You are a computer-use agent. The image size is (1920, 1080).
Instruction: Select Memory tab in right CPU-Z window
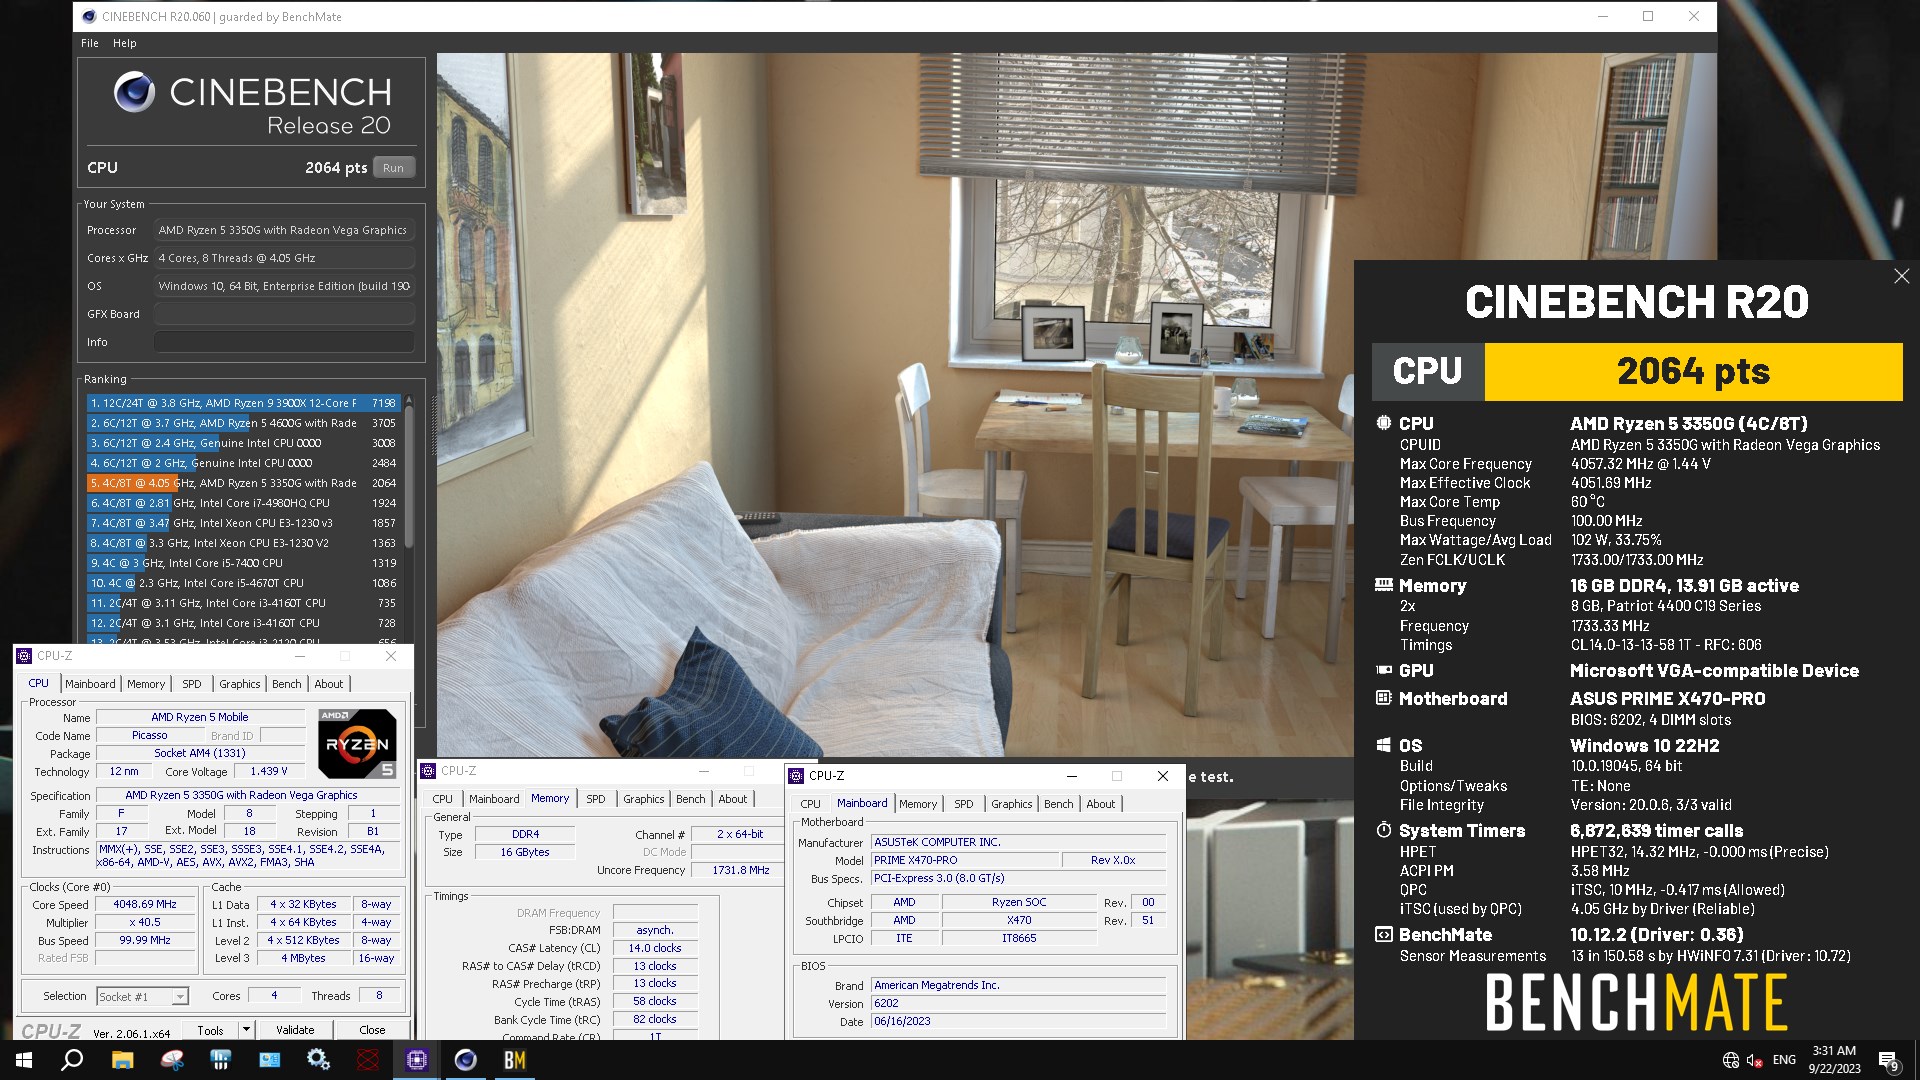coord(918,804)
